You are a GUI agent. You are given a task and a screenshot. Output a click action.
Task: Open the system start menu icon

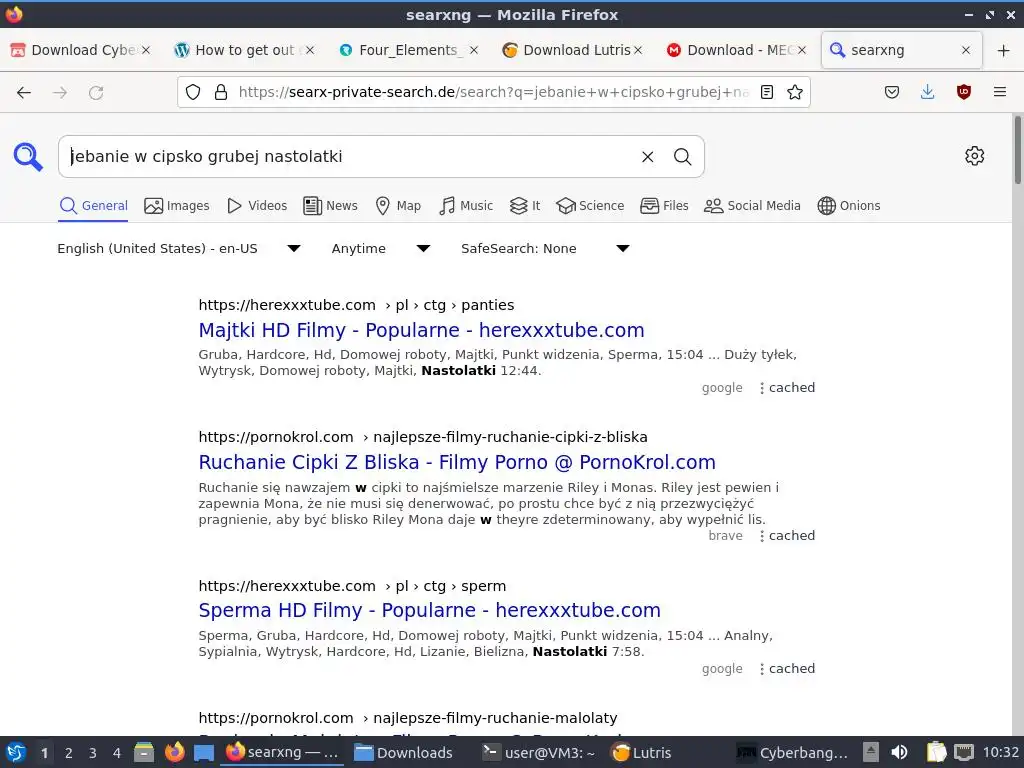click(x=16, y=752)
